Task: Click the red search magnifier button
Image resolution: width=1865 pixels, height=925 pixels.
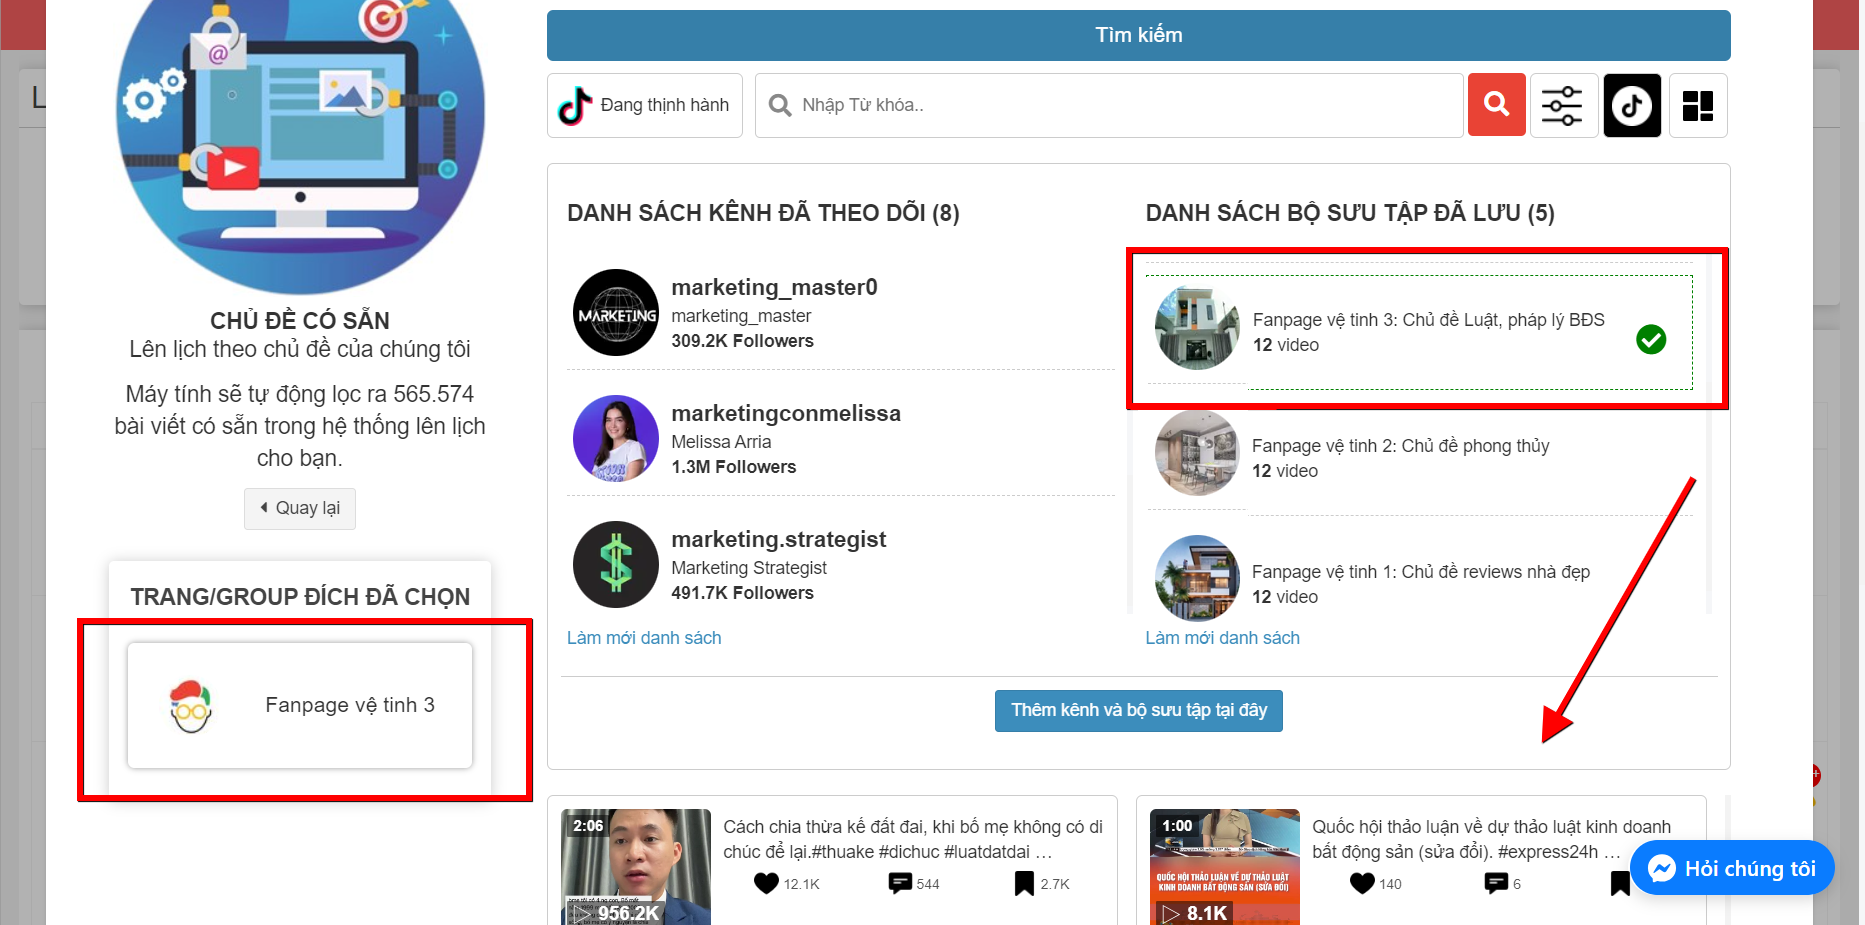Action: 1496,104
